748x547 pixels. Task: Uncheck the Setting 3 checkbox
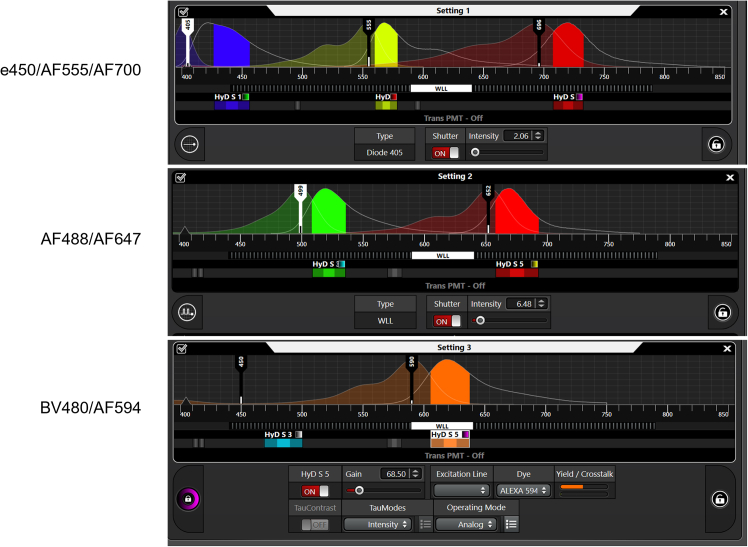[182, 348]
